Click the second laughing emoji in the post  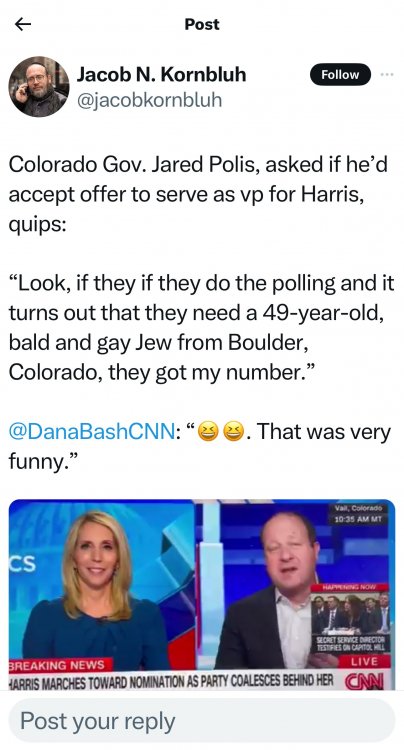233,432
